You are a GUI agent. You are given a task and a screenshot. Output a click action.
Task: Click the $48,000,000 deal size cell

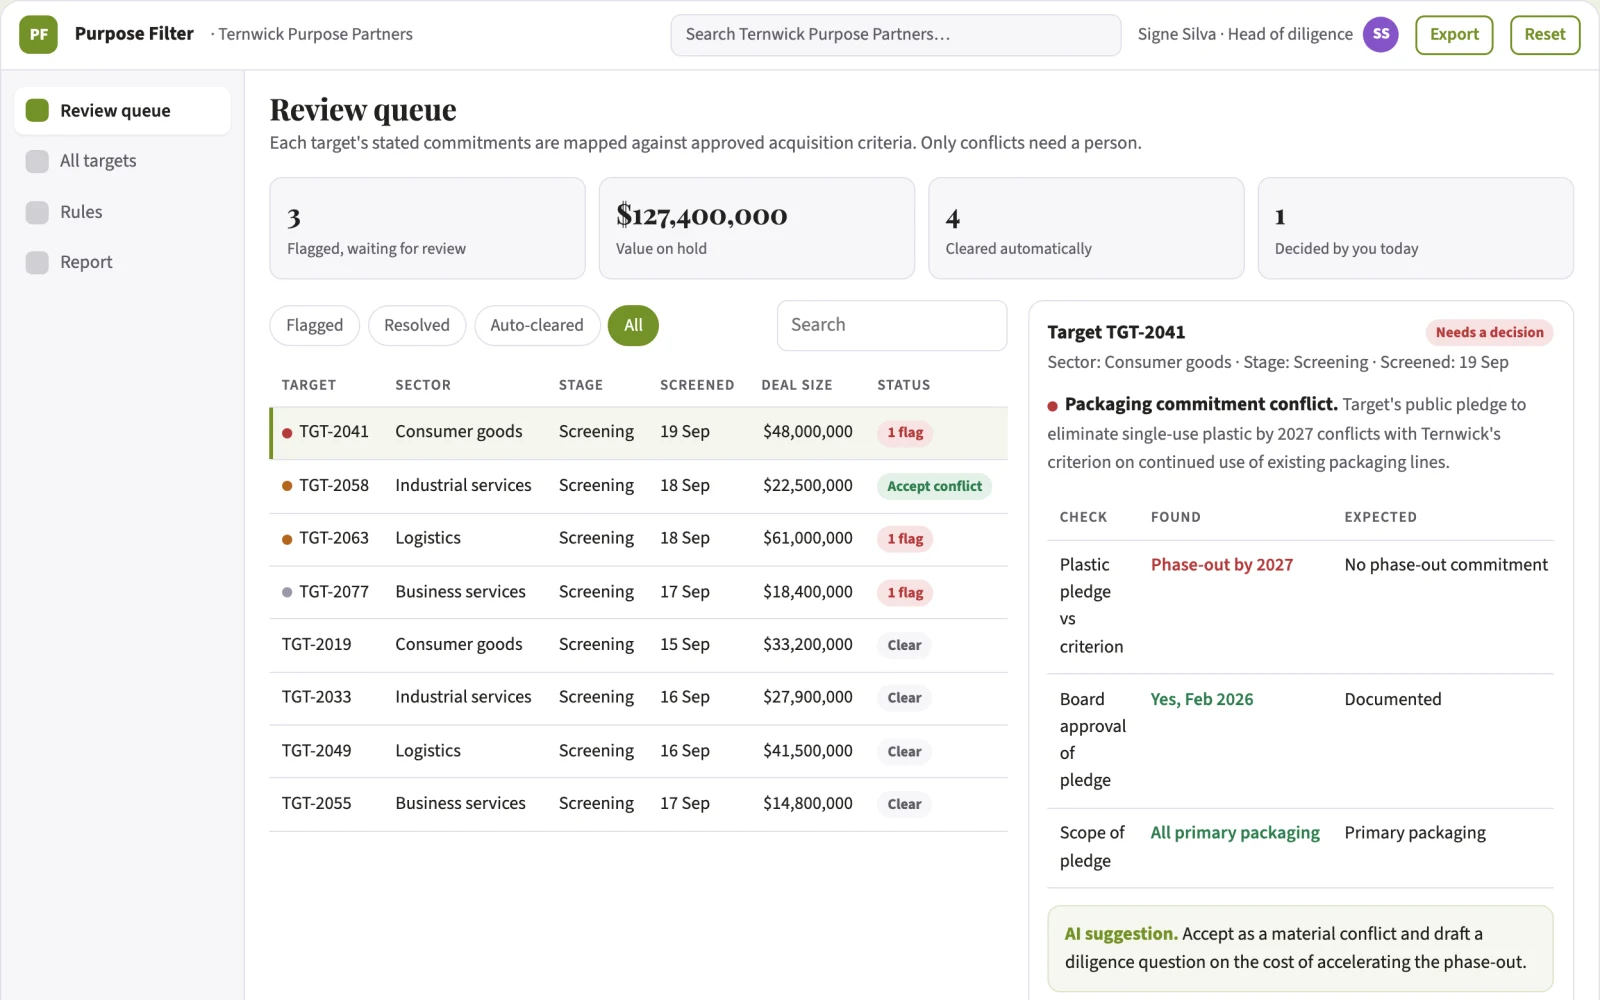tap(808, 432)
